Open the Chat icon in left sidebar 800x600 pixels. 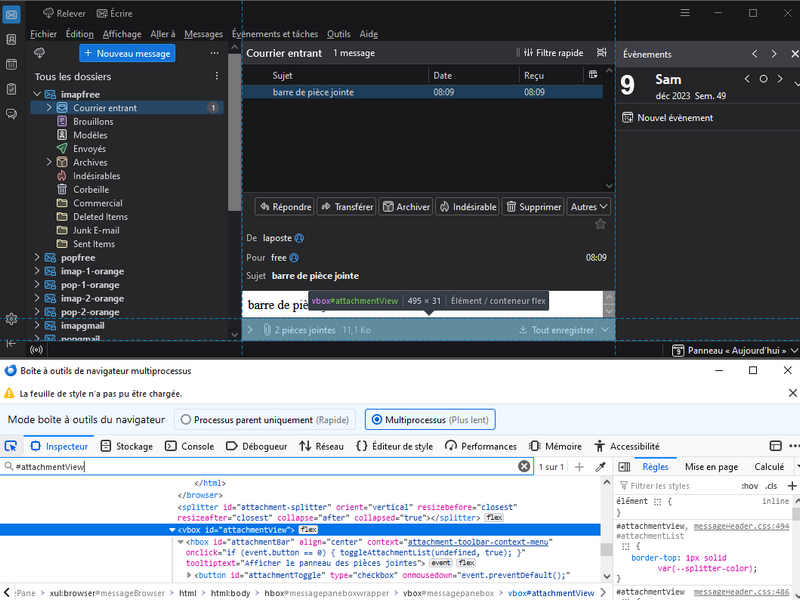(11, 114)
